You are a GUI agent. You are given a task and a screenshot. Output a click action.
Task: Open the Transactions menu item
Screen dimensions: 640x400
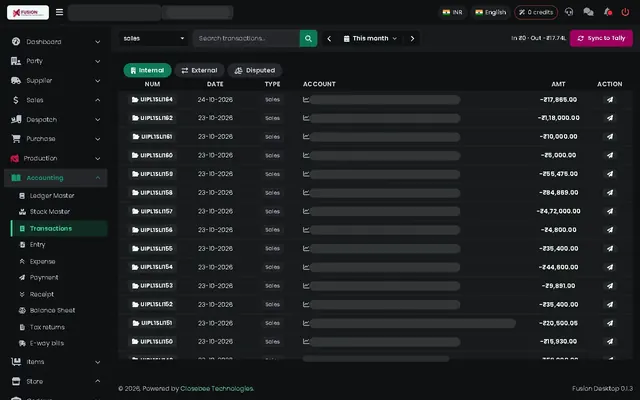tap(60, 229)
